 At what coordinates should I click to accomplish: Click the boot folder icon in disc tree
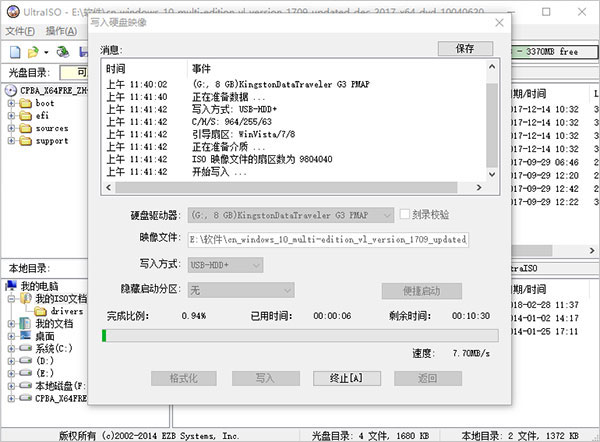point(26,103)
